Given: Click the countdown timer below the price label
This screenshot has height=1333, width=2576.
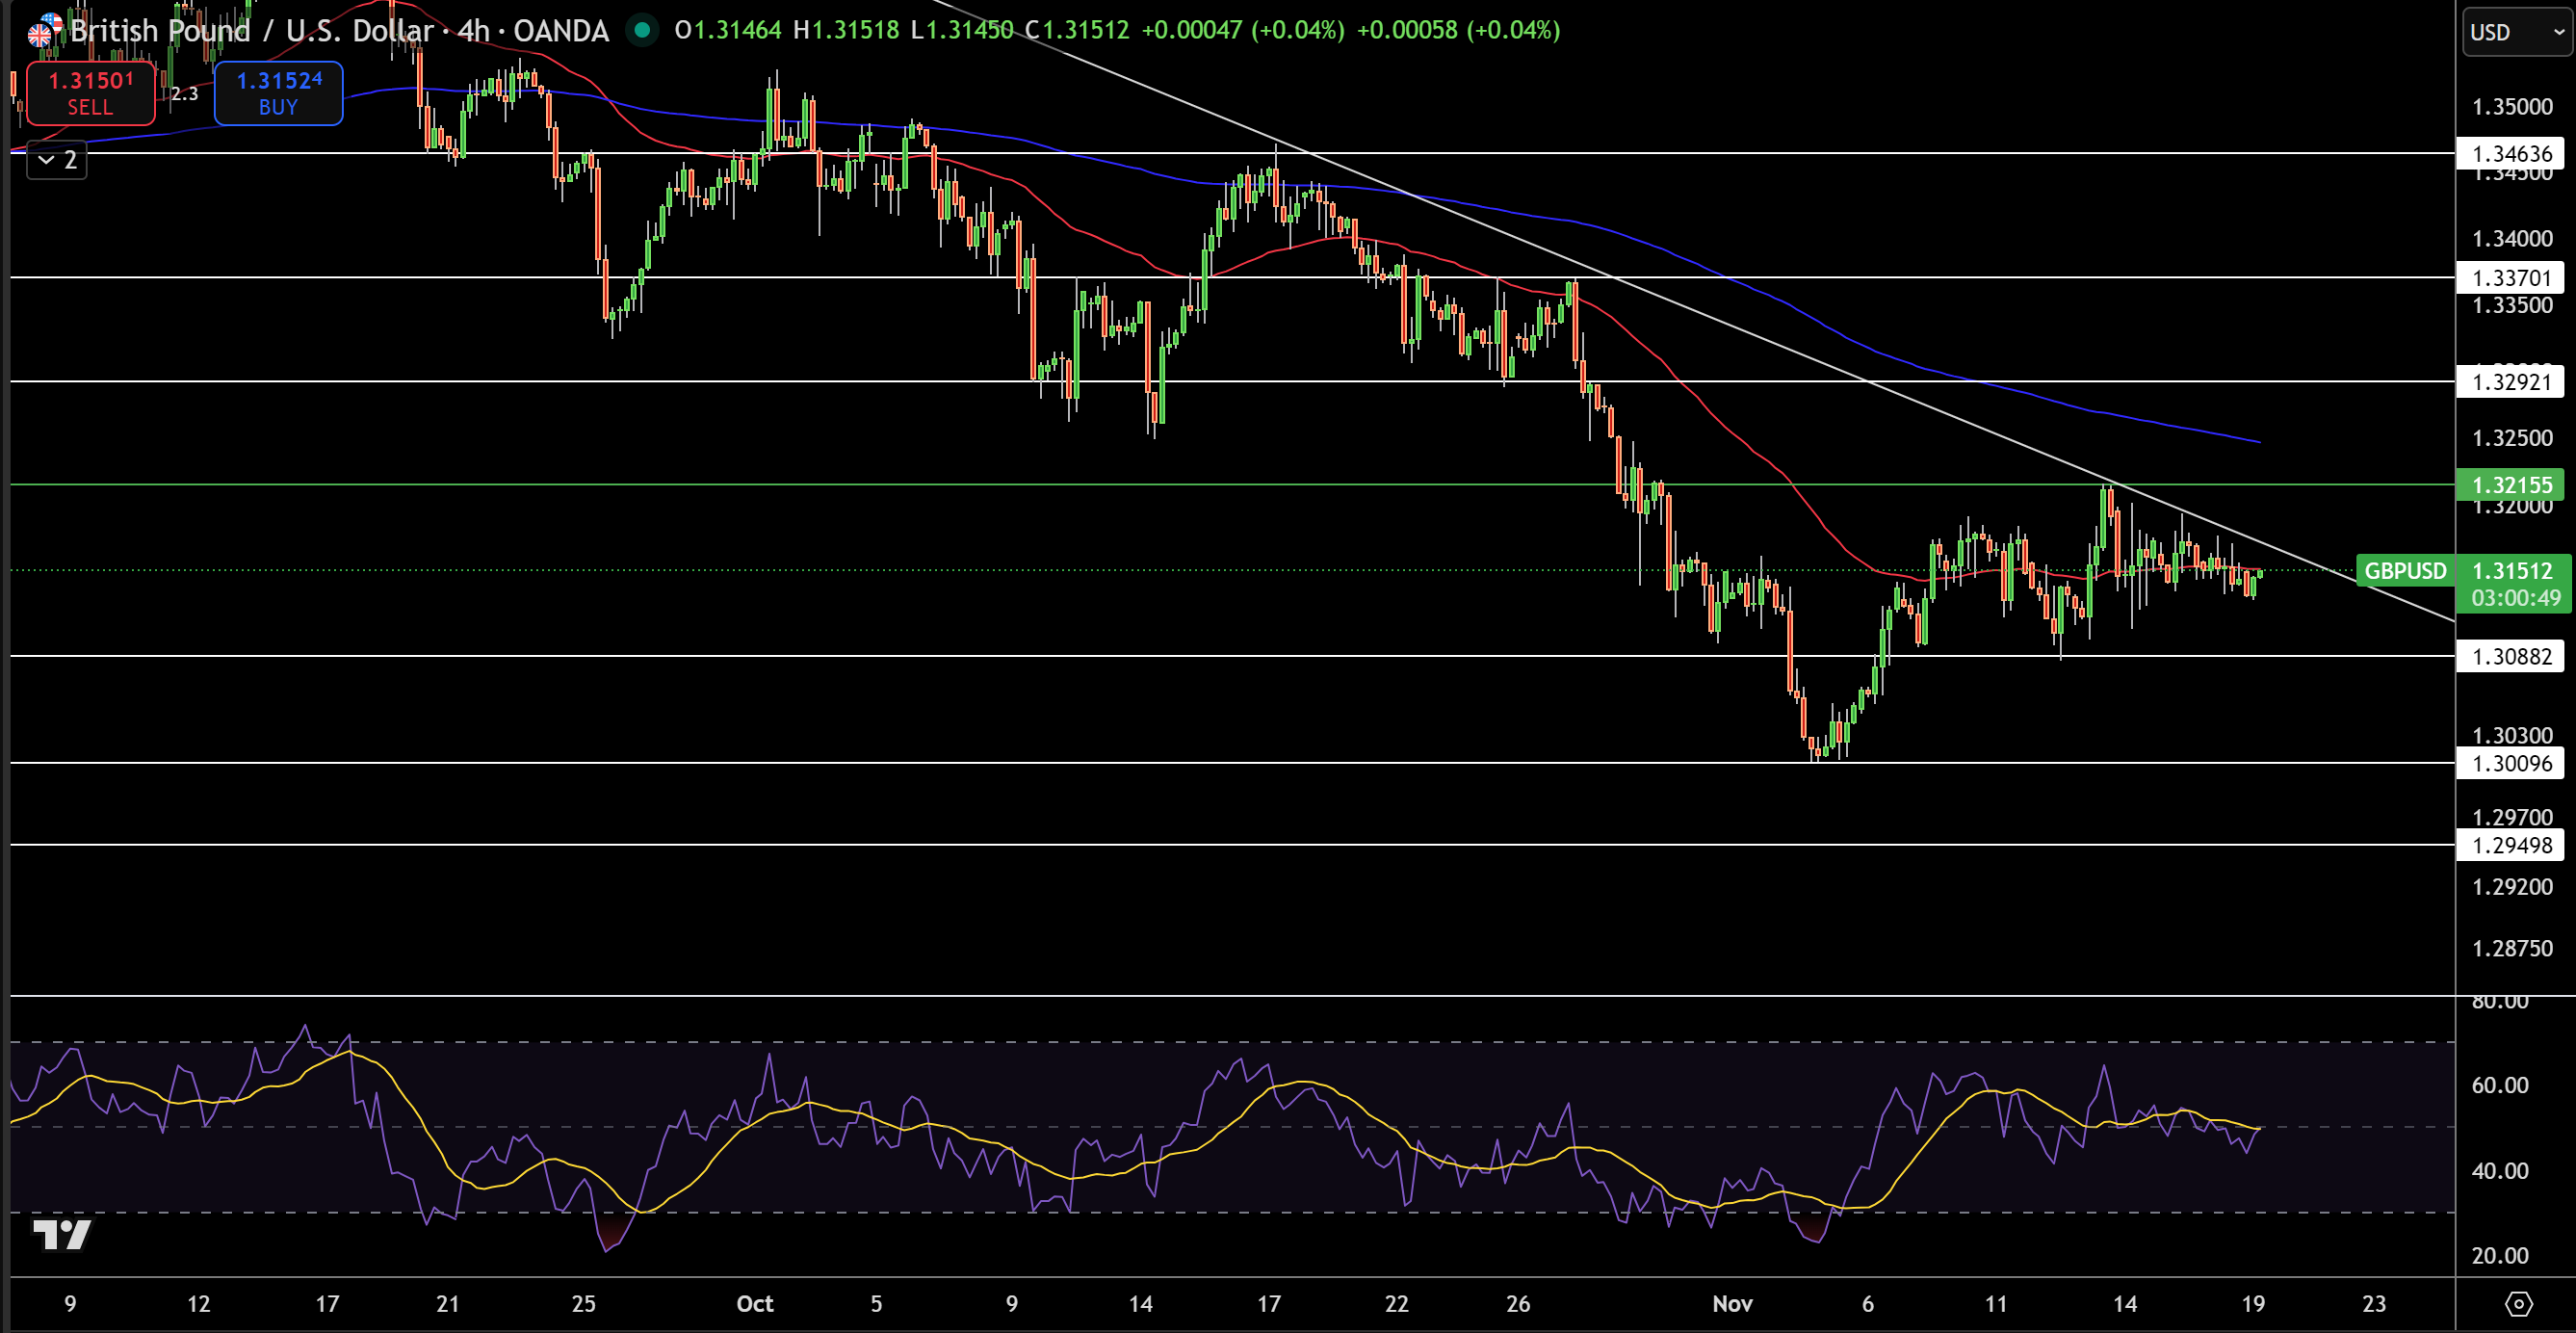Looking at the screenshot, I should tap(2512, 598).
